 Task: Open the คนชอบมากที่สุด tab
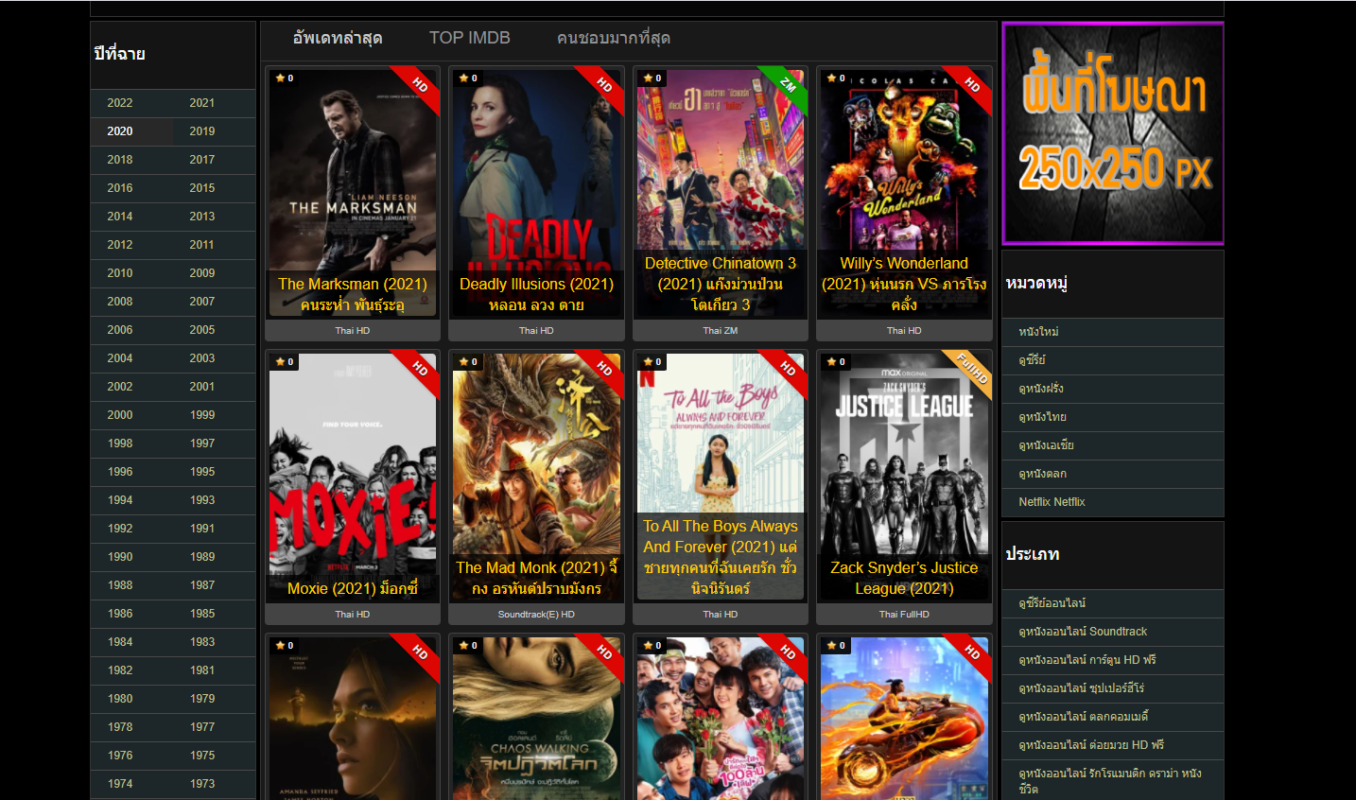tap(613, 38)
